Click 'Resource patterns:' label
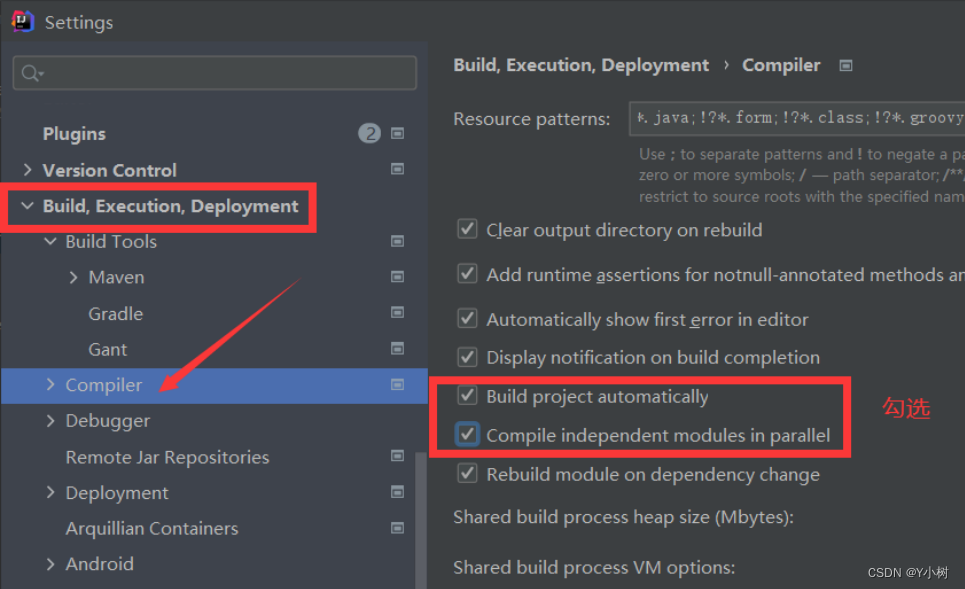The width and height of the screenshot is (965, 589). tap(532, 119)
